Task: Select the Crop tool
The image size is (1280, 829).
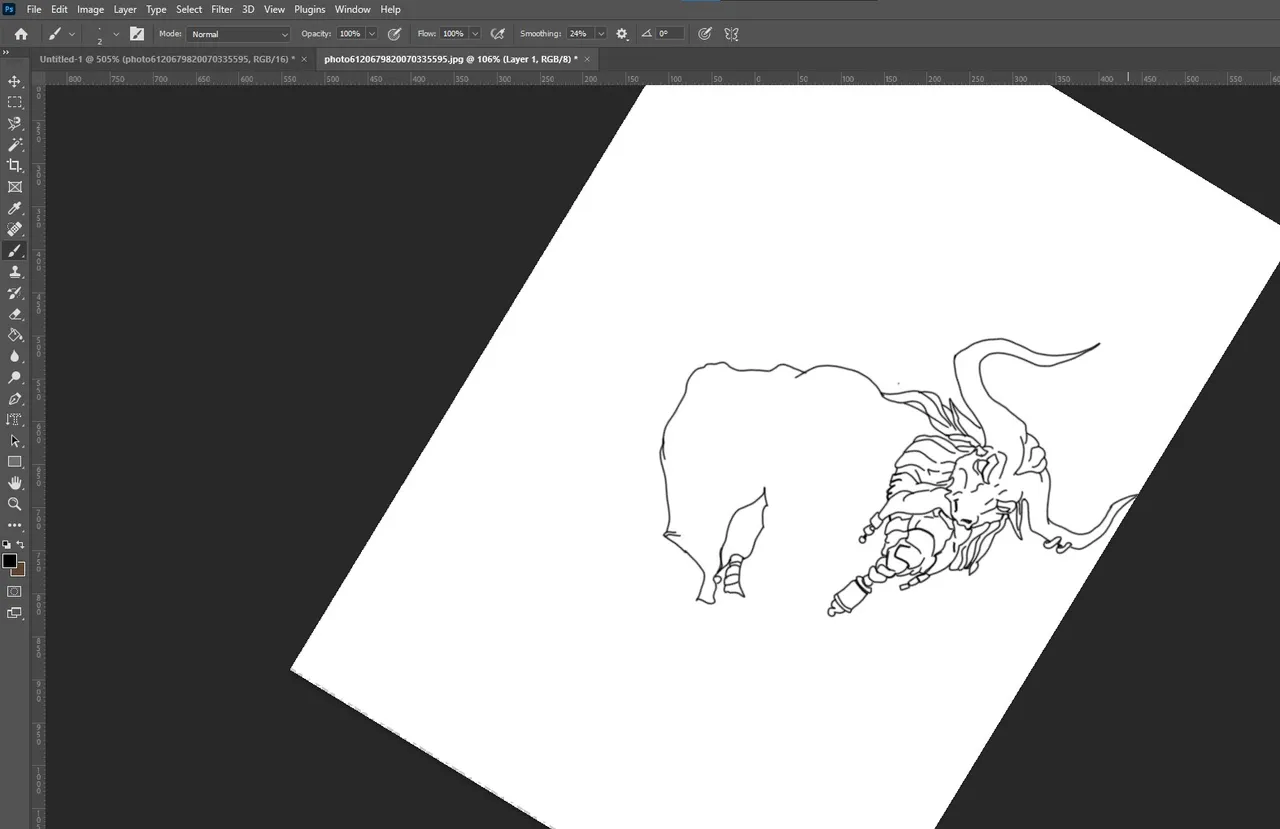Action: pos(14,166)
